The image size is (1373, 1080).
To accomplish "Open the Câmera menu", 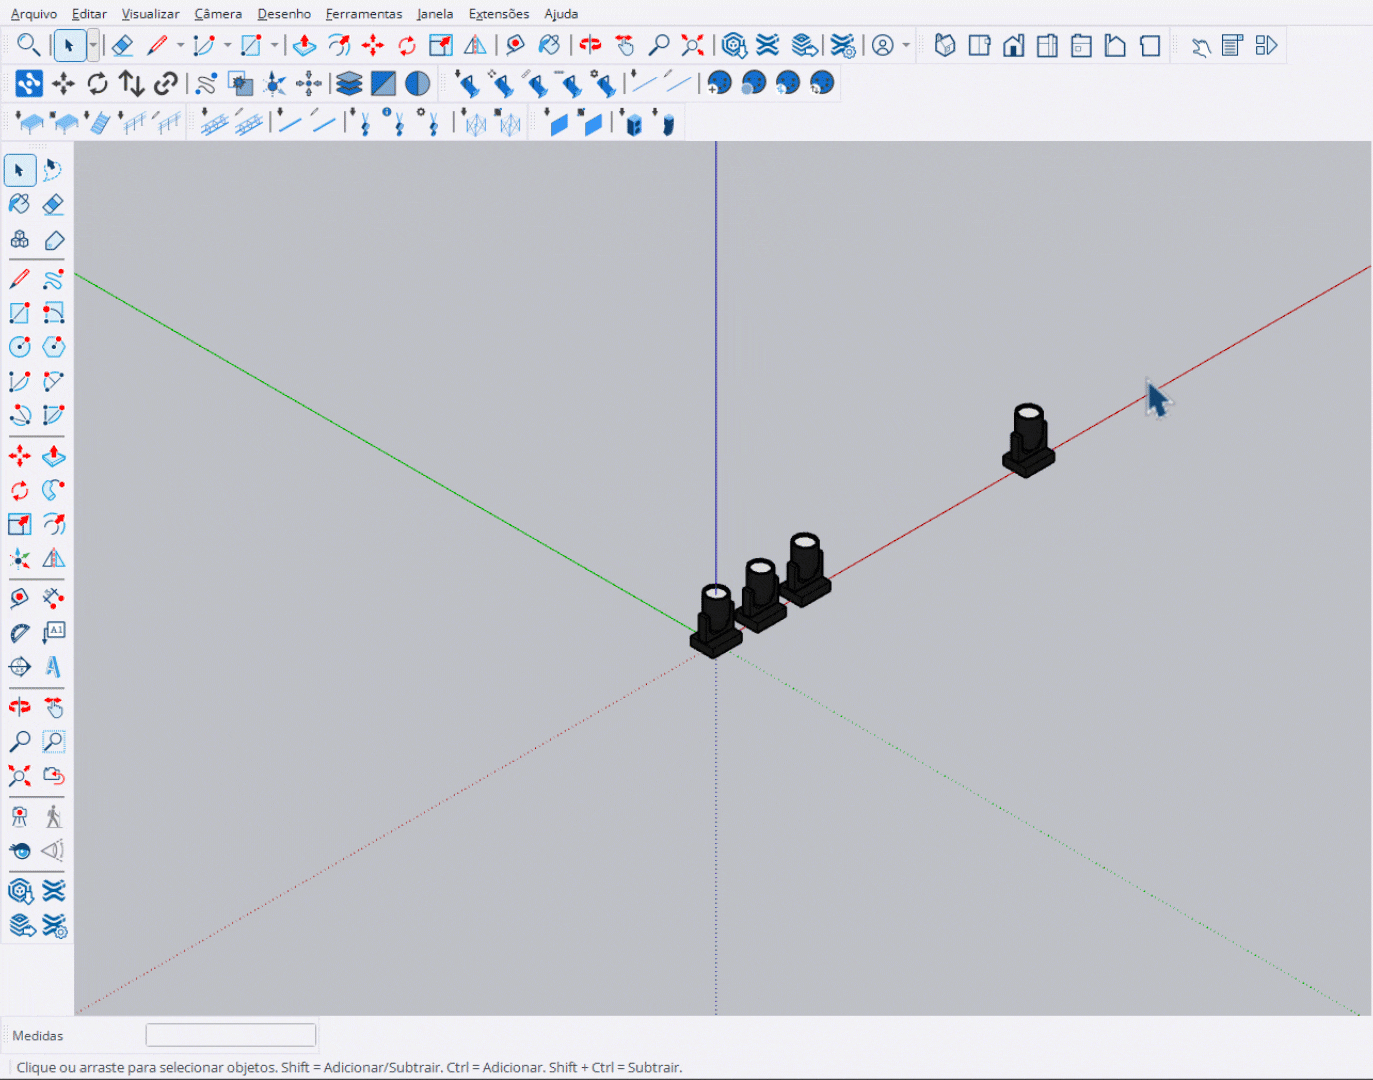I will tap(218, 14).
